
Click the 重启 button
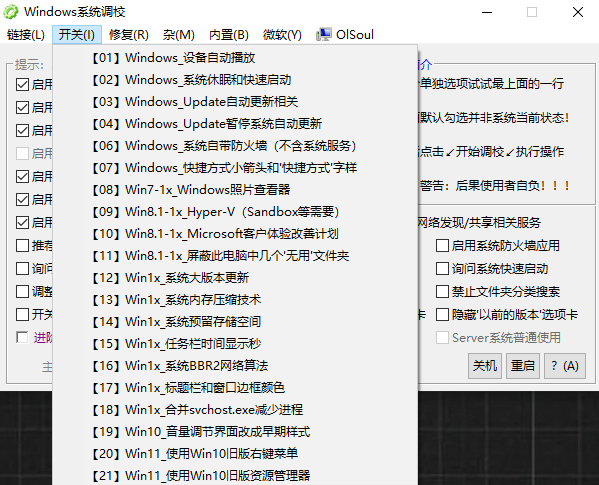pos(523,366)
